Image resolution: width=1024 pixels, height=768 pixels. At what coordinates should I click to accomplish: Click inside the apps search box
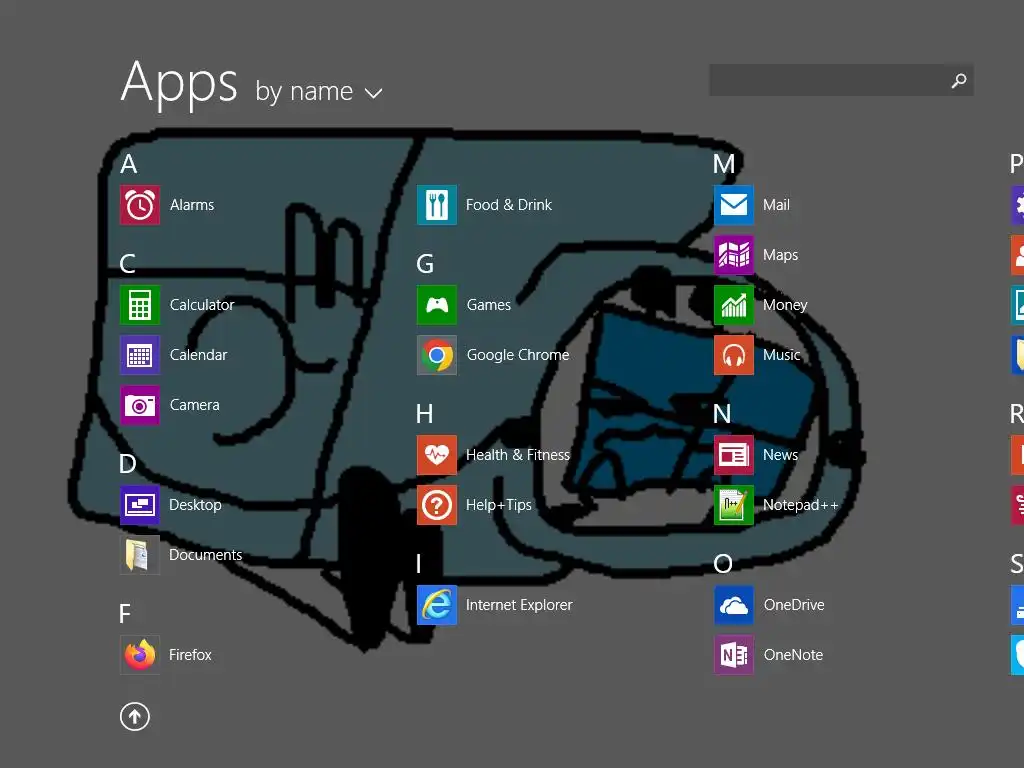click(841, 80)
